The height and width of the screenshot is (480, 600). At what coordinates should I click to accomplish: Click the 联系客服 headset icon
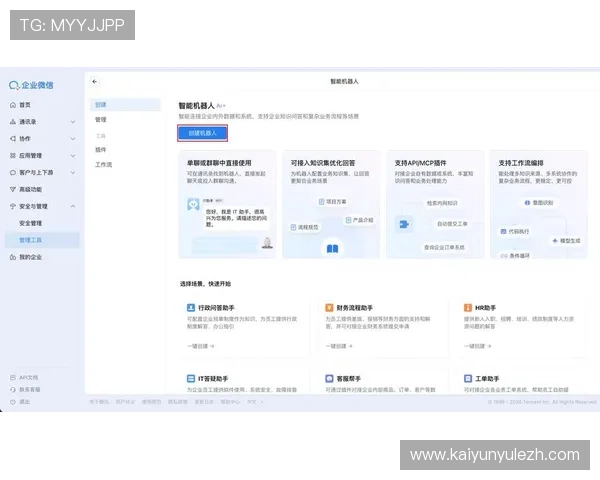tap(13, 389)
